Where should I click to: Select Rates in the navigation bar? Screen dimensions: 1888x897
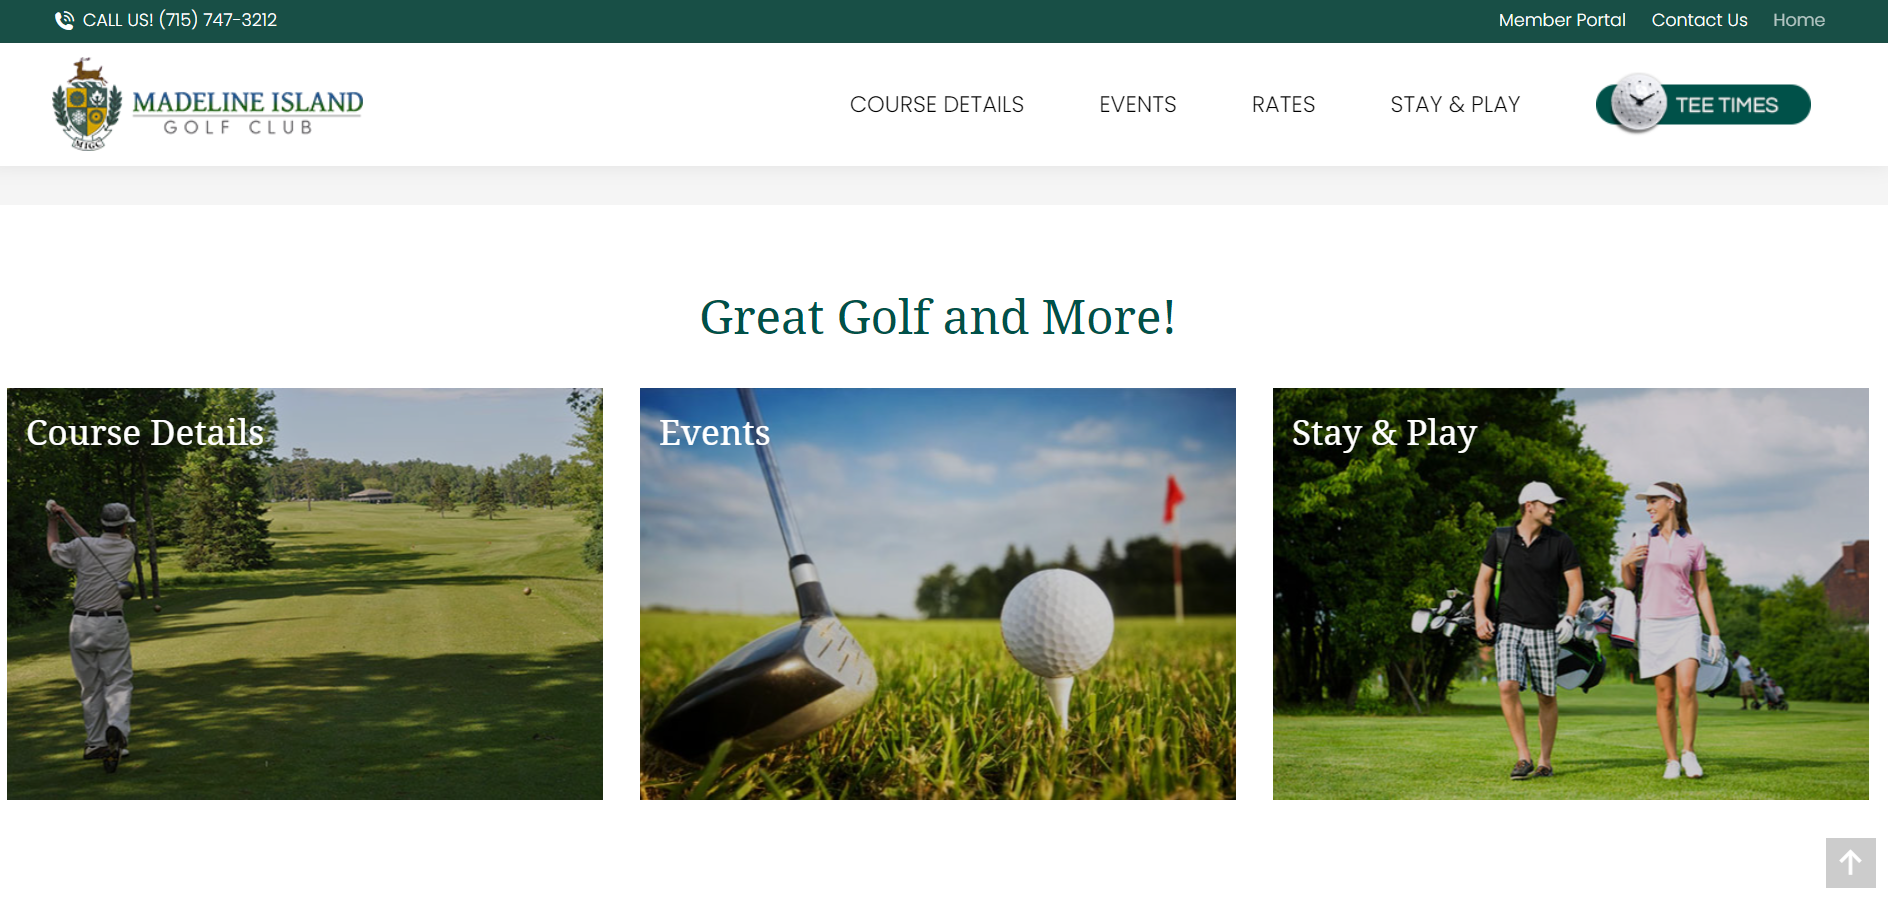click(1283, 104)
